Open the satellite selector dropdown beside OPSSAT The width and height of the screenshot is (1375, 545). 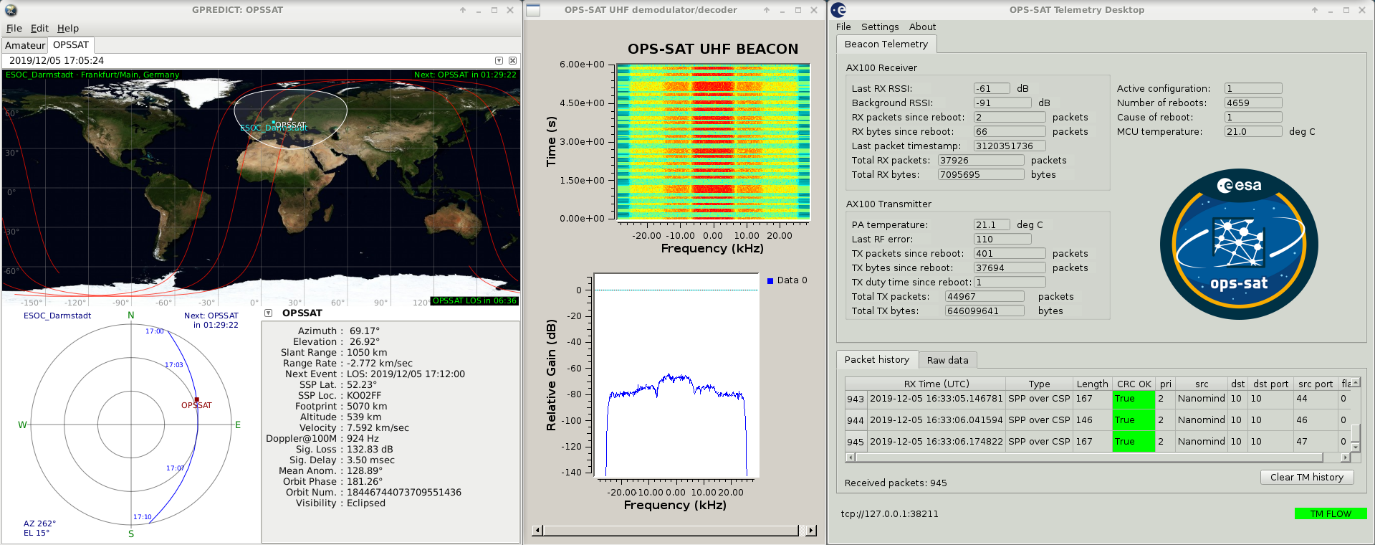pyautogui.click(x=269, y=313)
